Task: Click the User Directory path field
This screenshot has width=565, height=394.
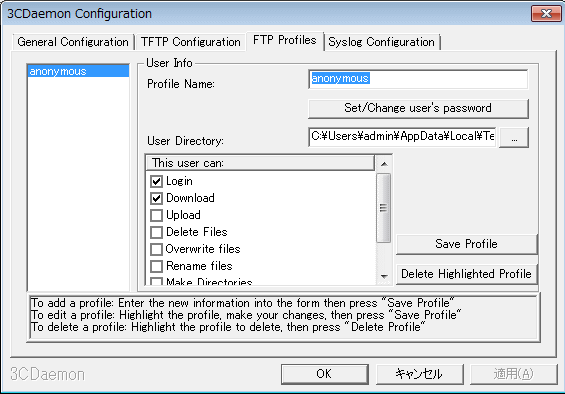Action: [402, 137]
